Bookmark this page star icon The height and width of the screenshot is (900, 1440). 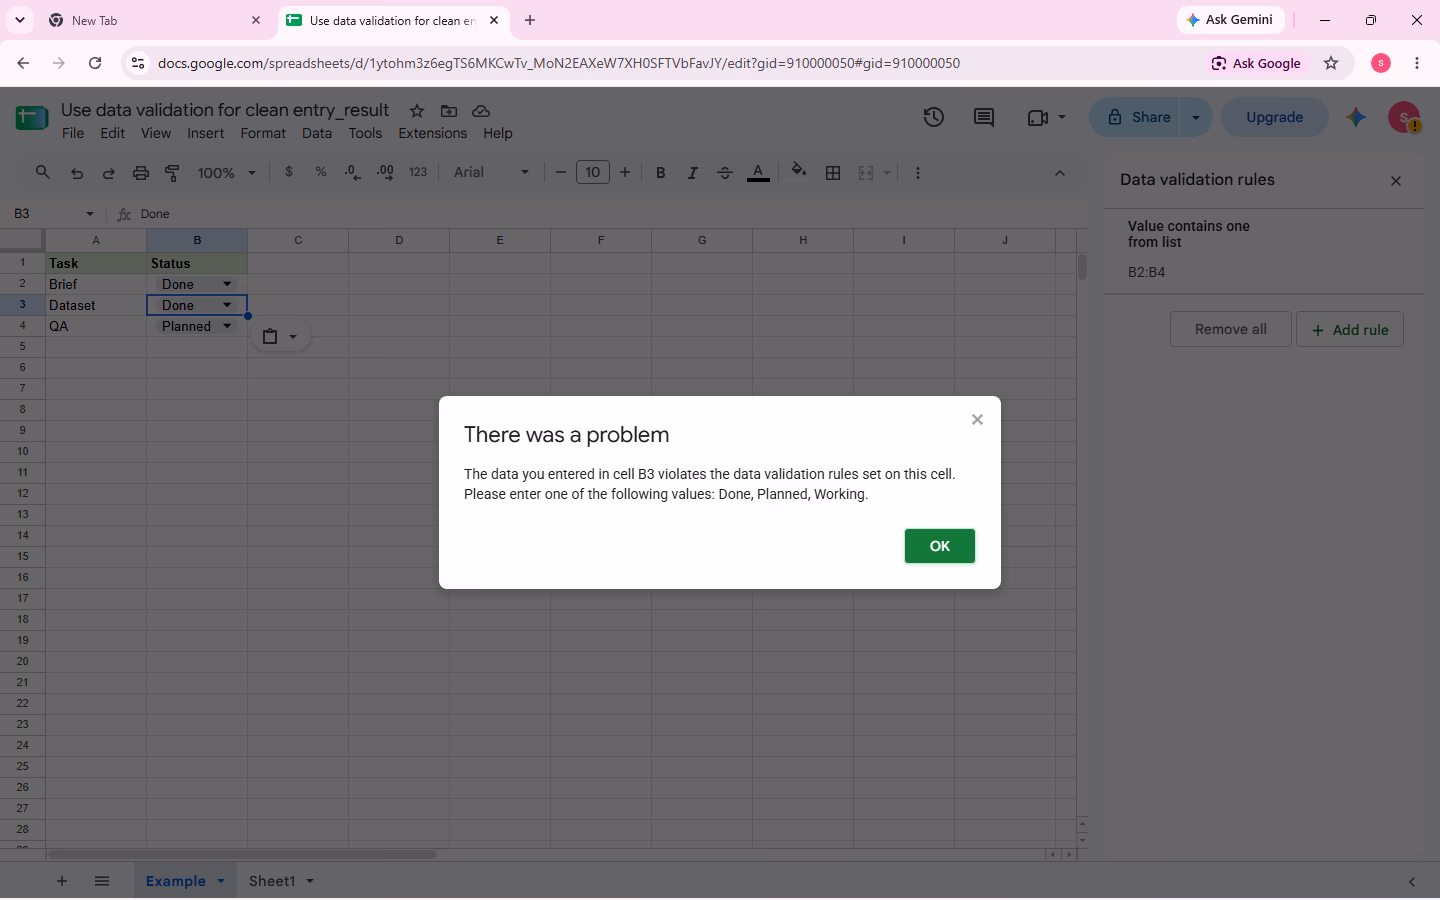coord(1331,63)
